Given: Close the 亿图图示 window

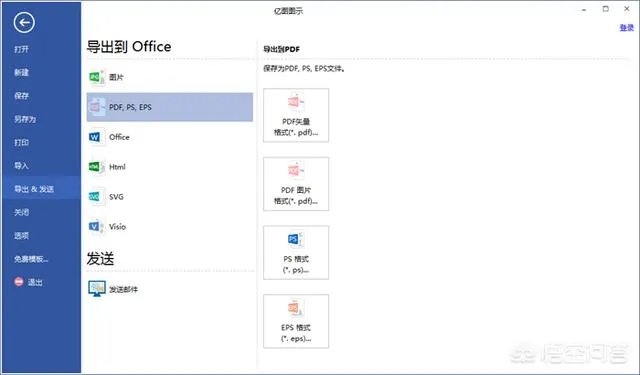Looking at the screenshot, I should (x=627, y=9).
